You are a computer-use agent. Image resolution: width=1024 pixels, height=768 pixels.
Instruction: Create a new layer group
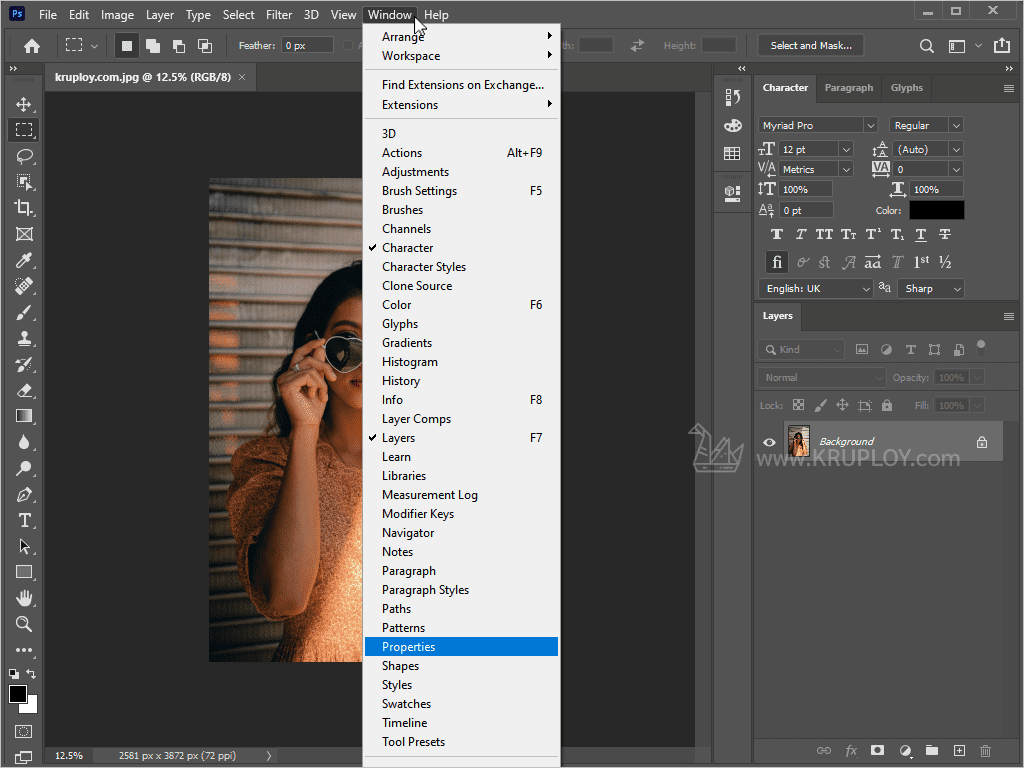pyautogui.click(x=932, y=750)
